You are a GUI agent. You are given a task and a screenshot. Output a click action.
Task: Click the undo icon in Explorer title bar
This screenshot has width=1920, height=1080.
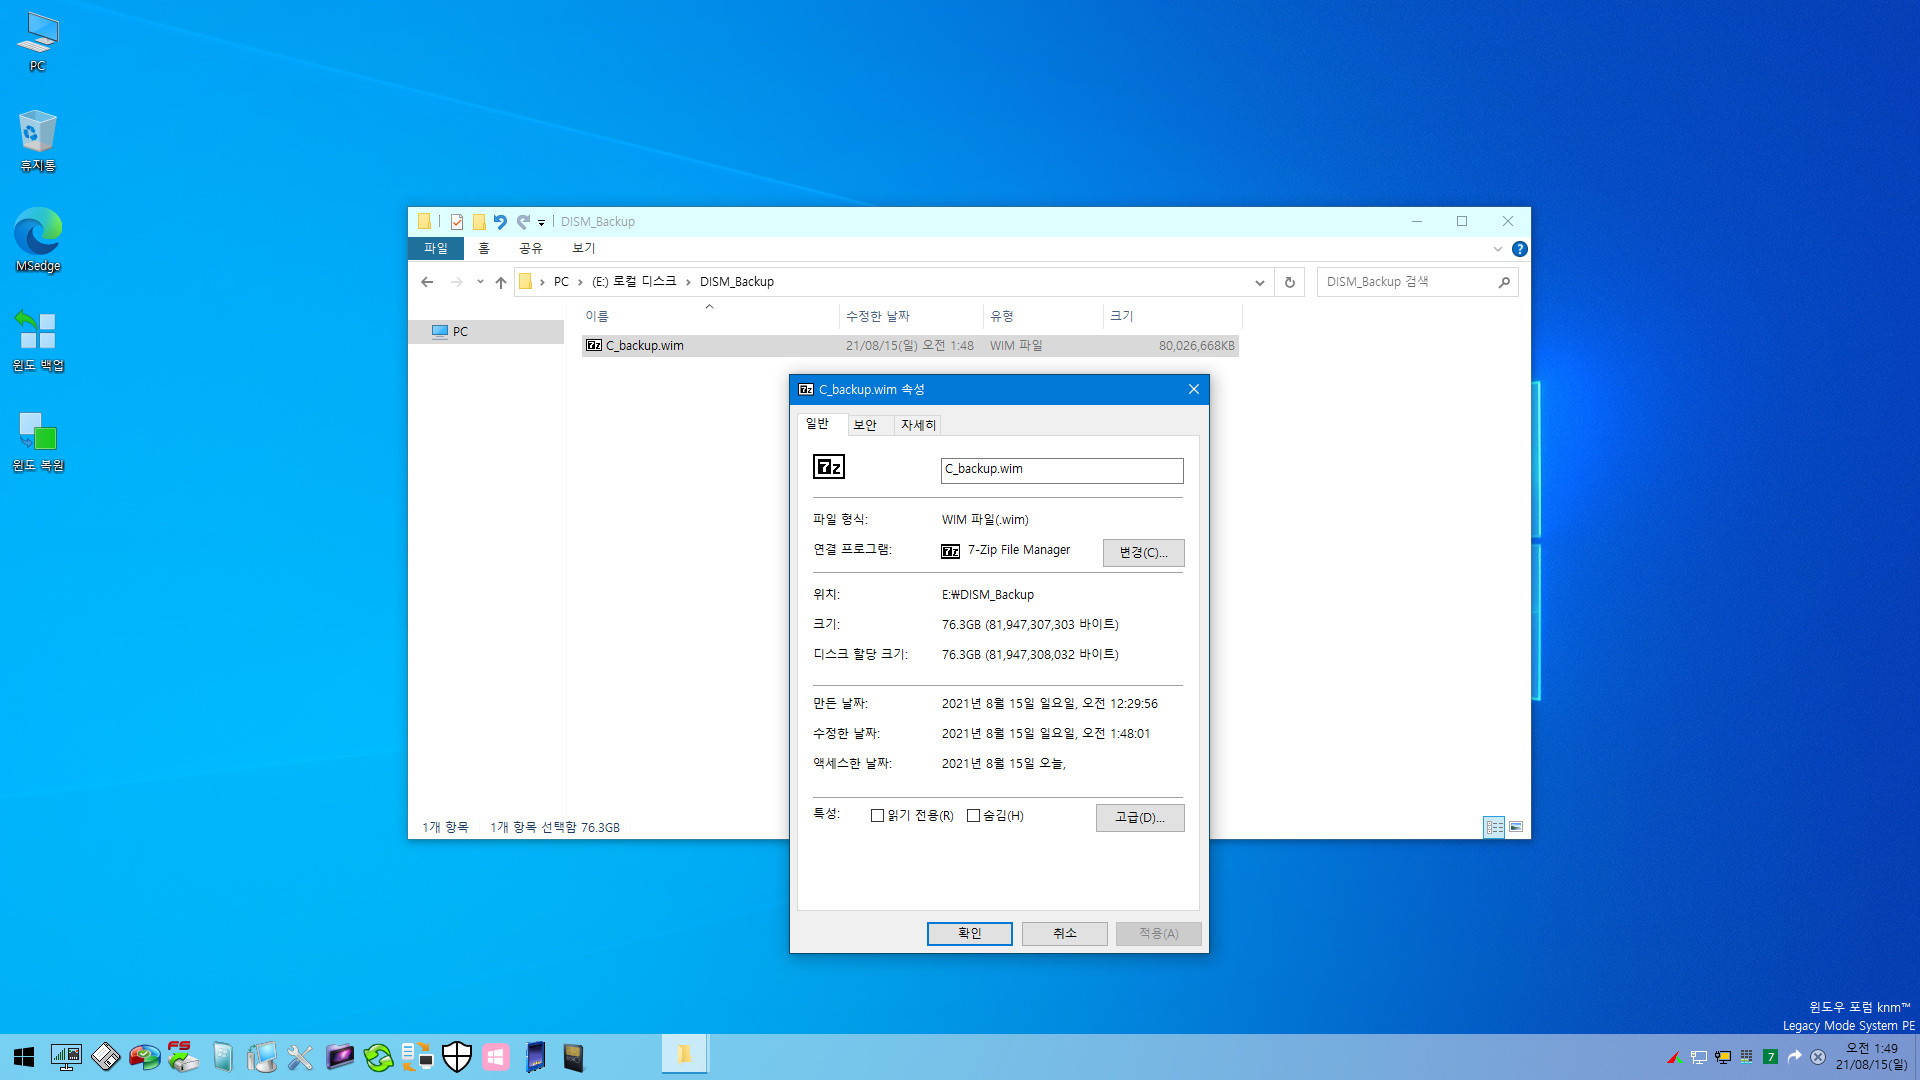click(500, 222)
